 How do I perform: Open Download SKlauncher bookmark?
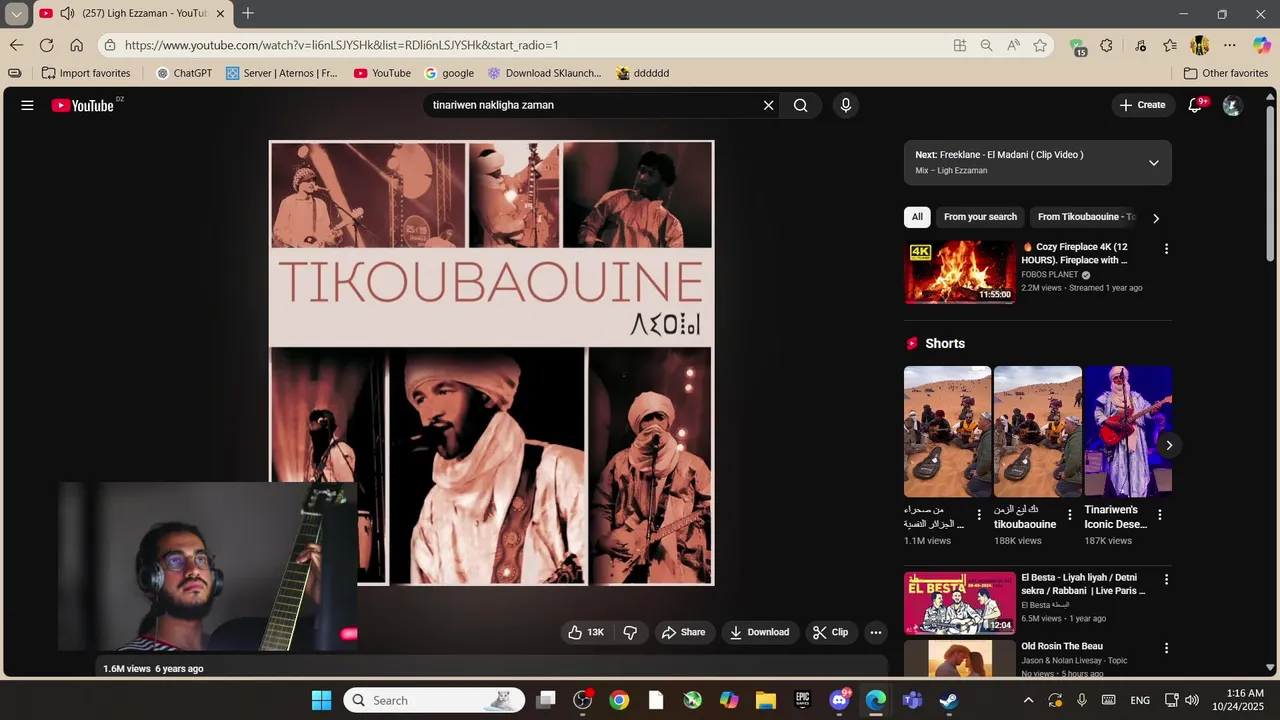(544, 73)
